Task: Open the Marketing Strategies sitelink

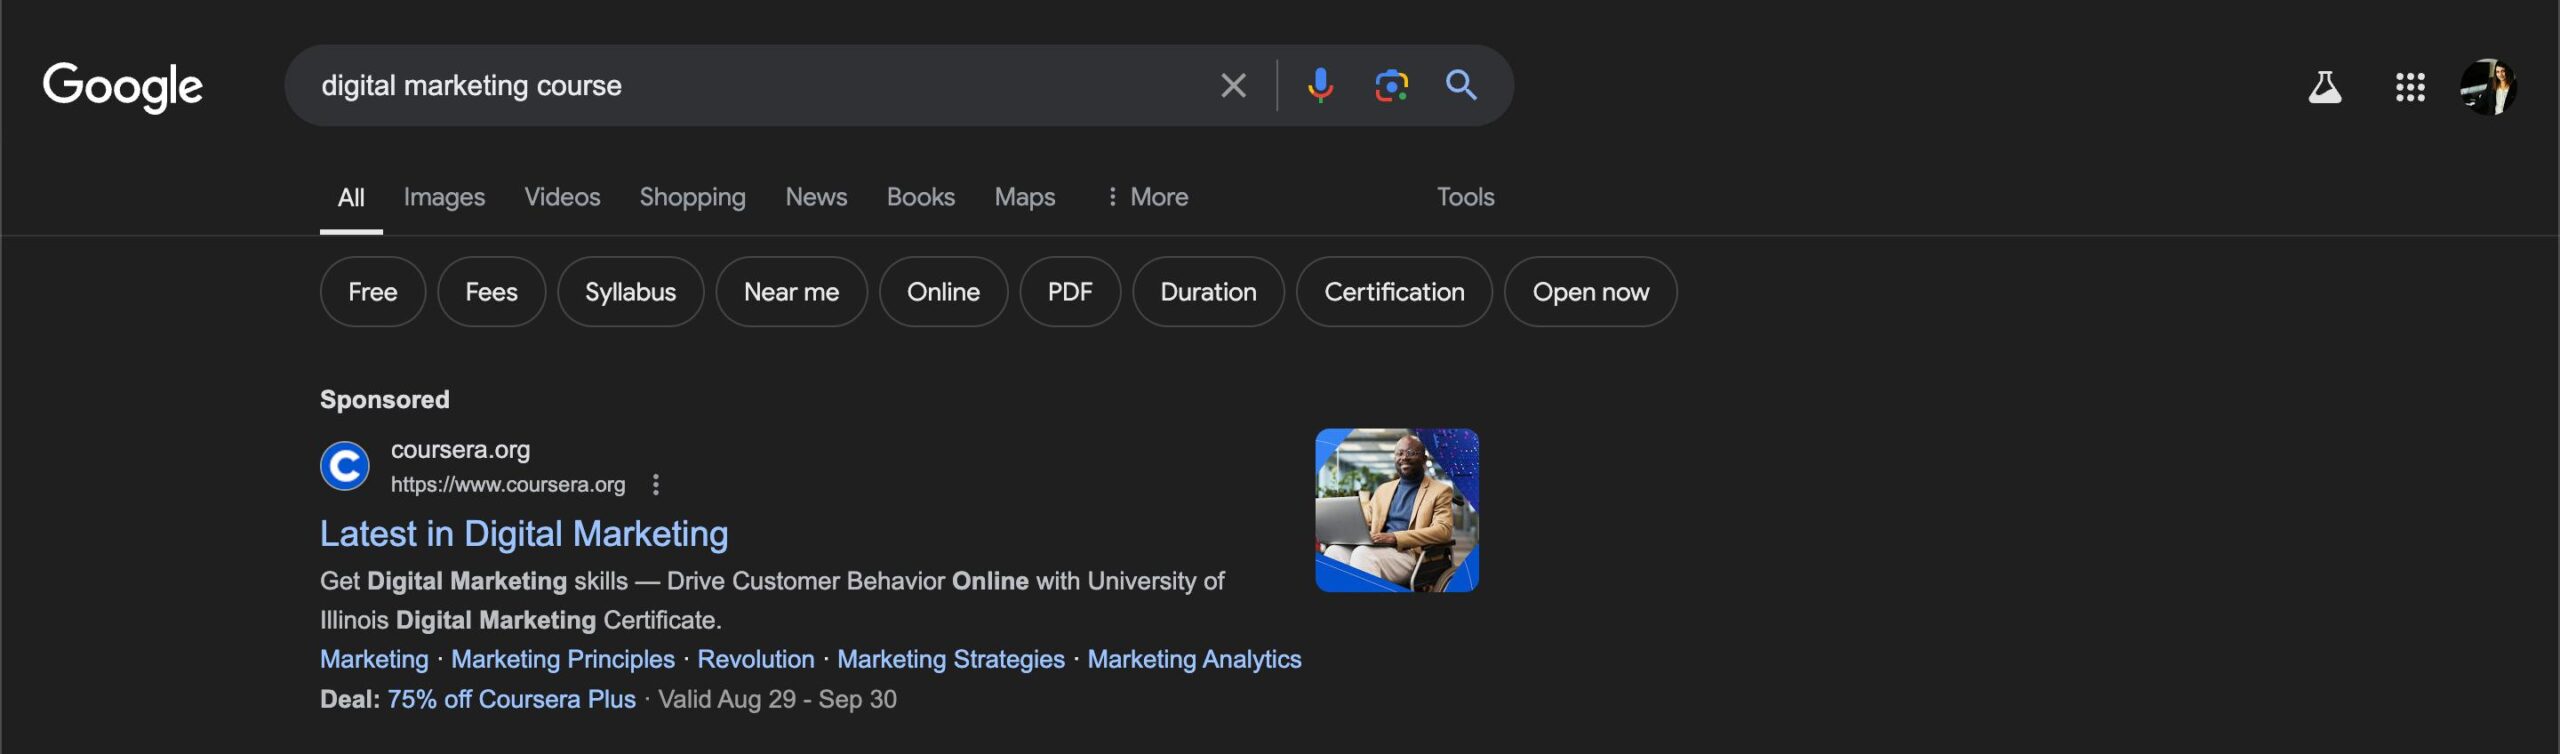Action: (x=951, y=660)
